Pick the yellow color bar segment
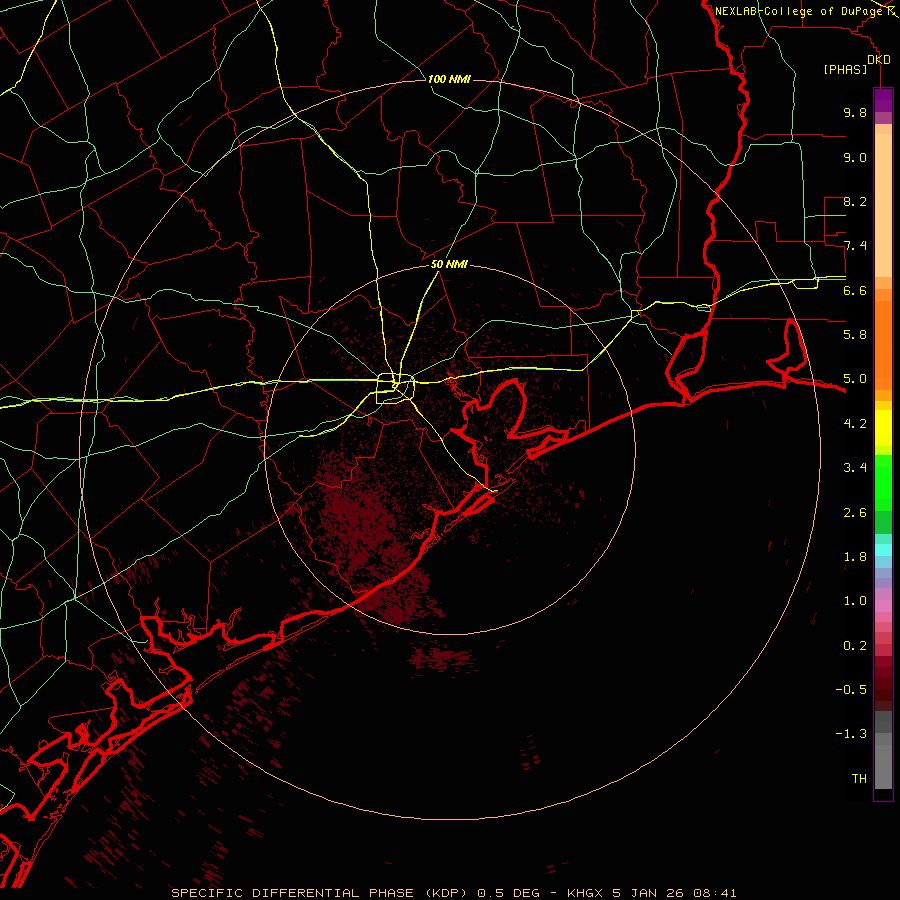This screenshot has width=900, height=900. pyautogui.click(x=883, y=428)
